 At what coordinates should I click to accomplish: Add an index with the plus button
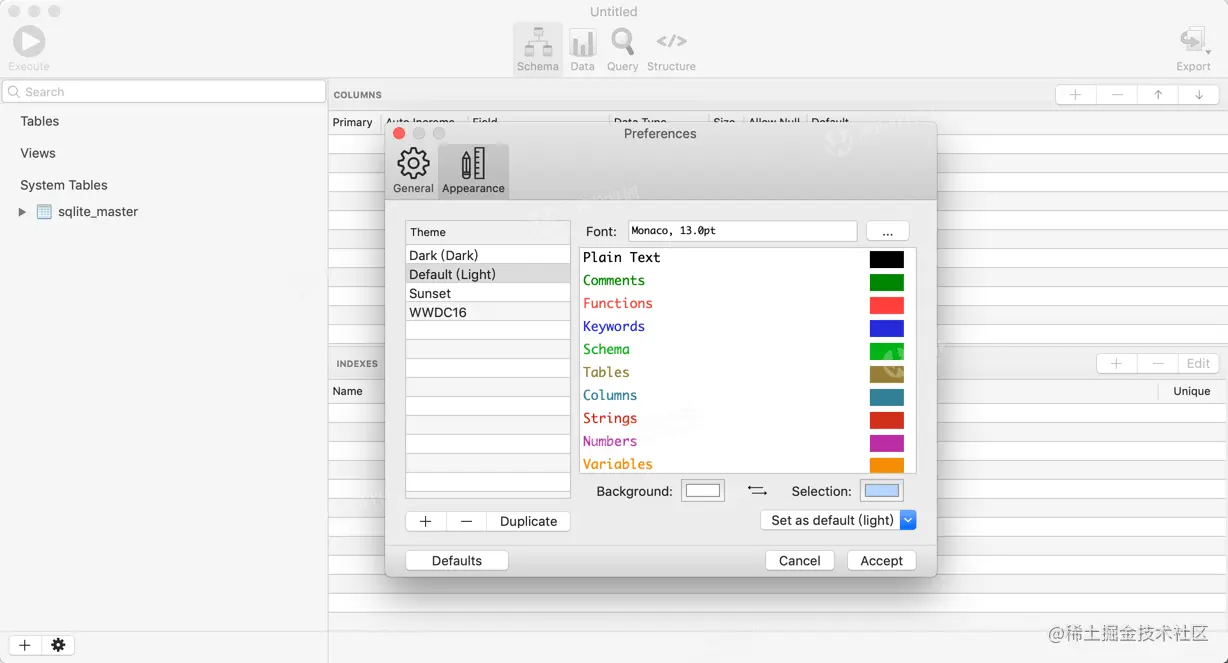[1117, 364]
